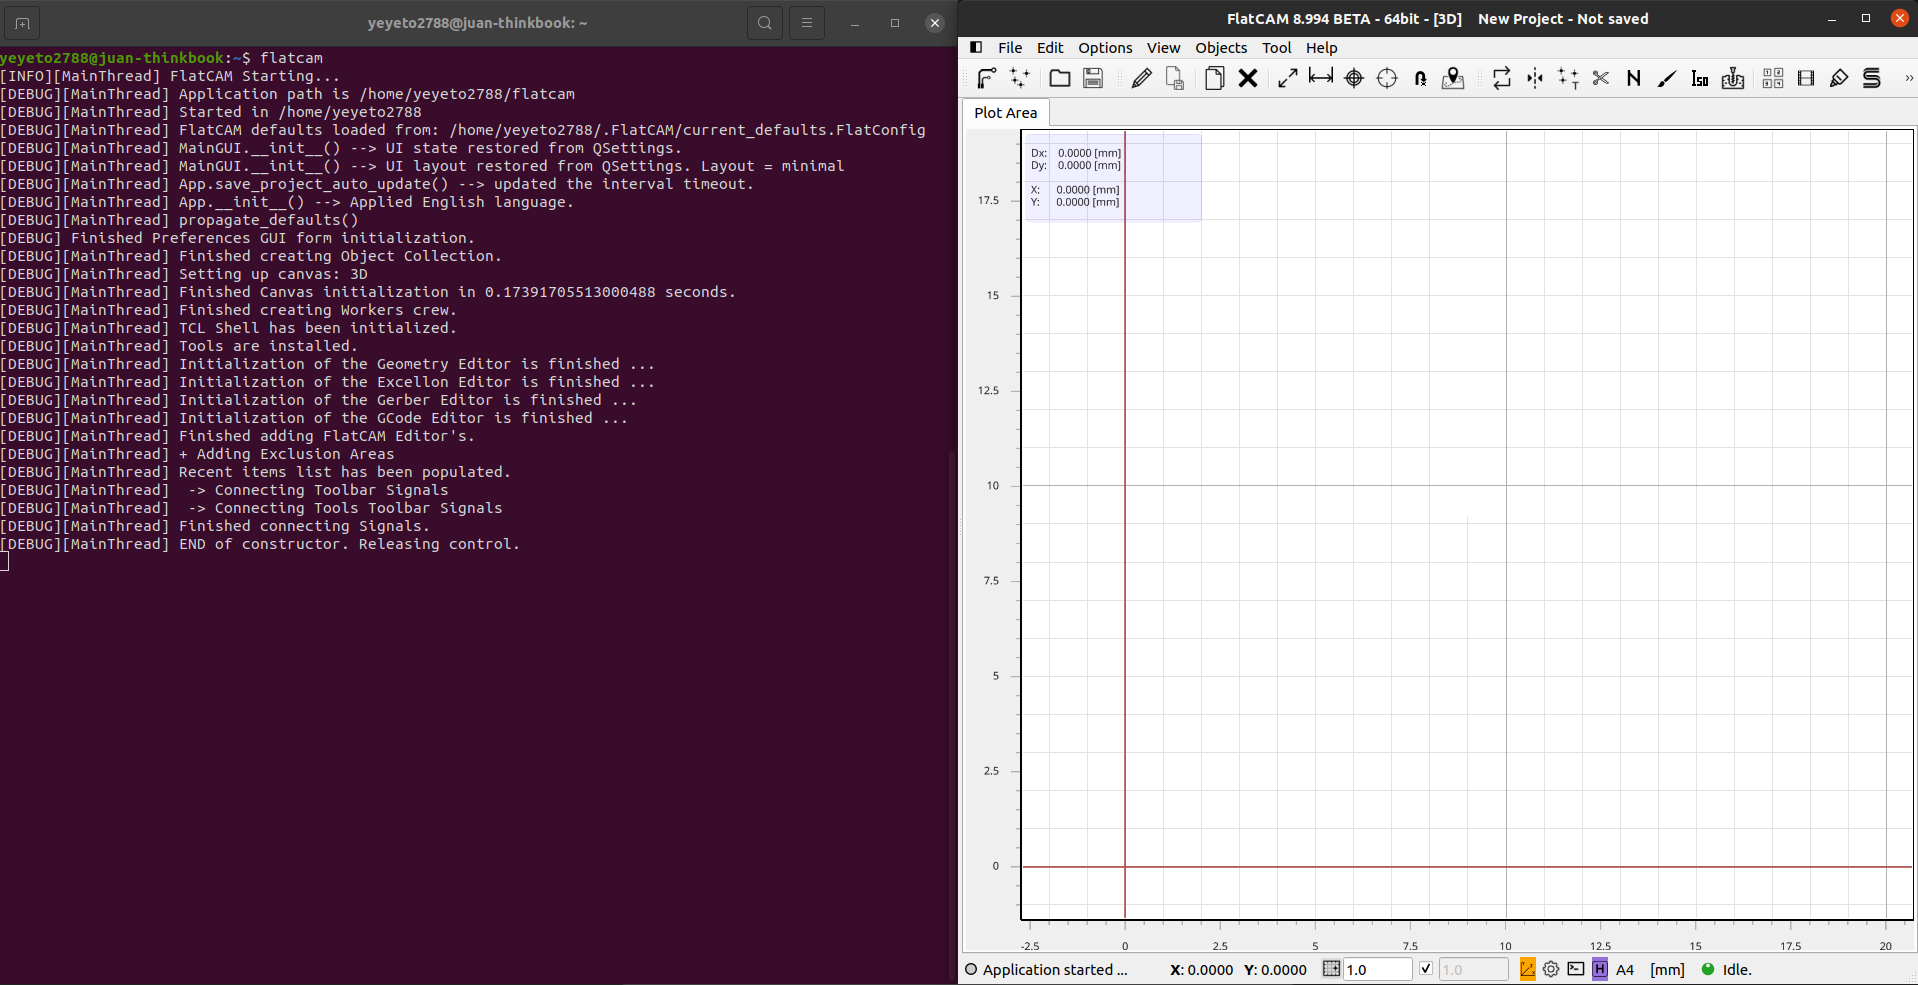Viewport: 1918px width, 985px height.
Task: Click the Jump to Location magnet icon
Action: [1420, 78]
